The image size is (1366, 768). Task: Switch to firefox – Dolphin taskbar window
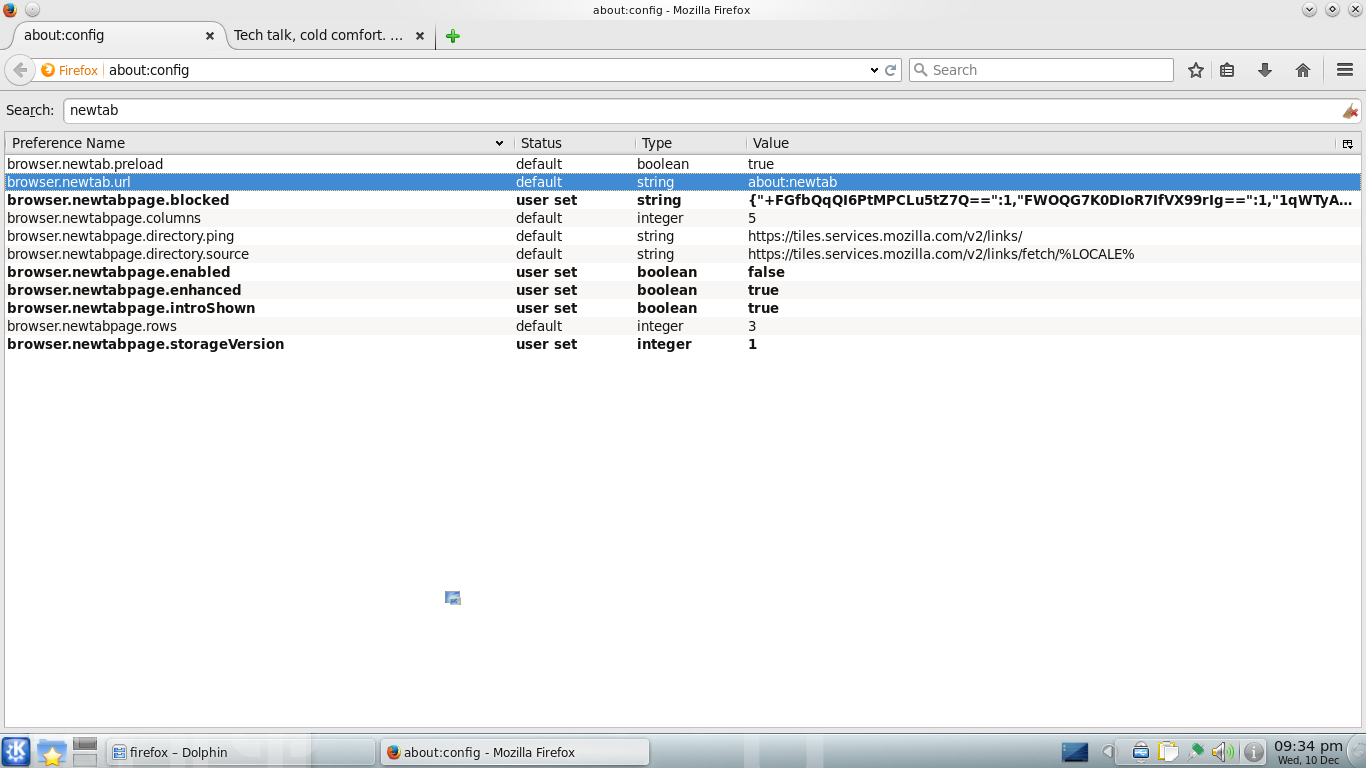240,752
